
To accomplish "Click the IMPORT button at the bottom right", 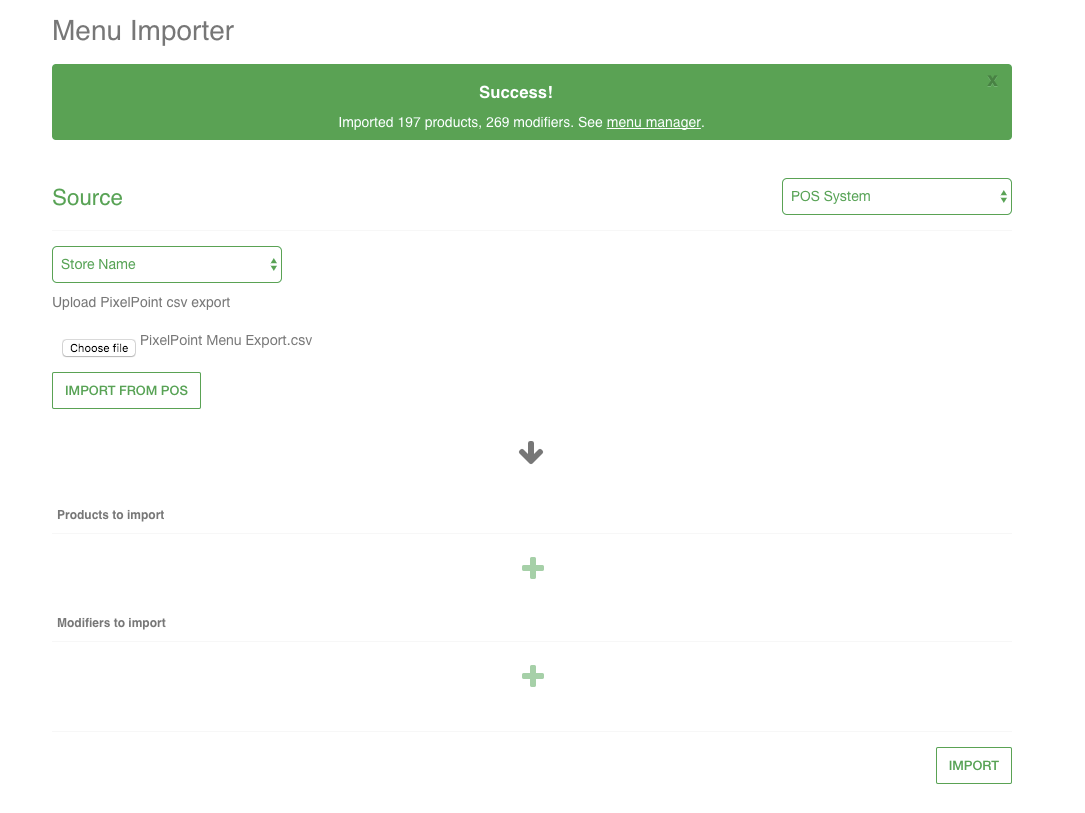I will coord(973,765).
